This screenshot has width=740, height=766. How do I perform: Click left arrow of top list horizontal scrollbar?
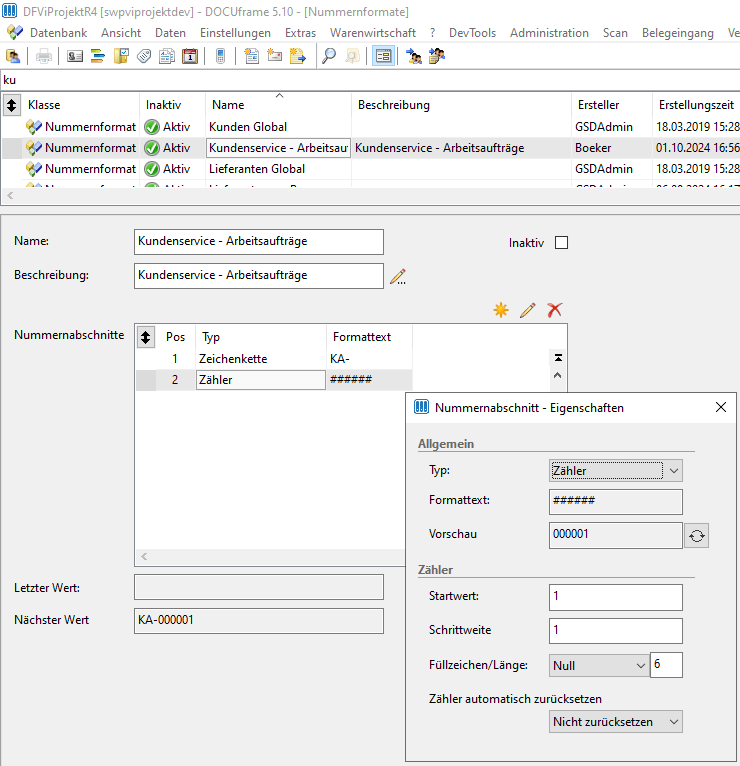coord(10,195)
